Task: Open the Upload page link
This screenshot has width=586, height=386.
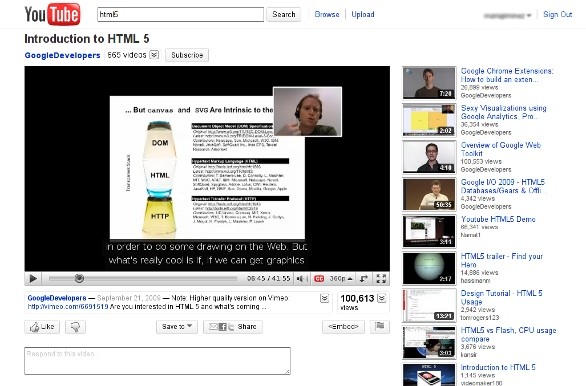Action: point(363,14)
